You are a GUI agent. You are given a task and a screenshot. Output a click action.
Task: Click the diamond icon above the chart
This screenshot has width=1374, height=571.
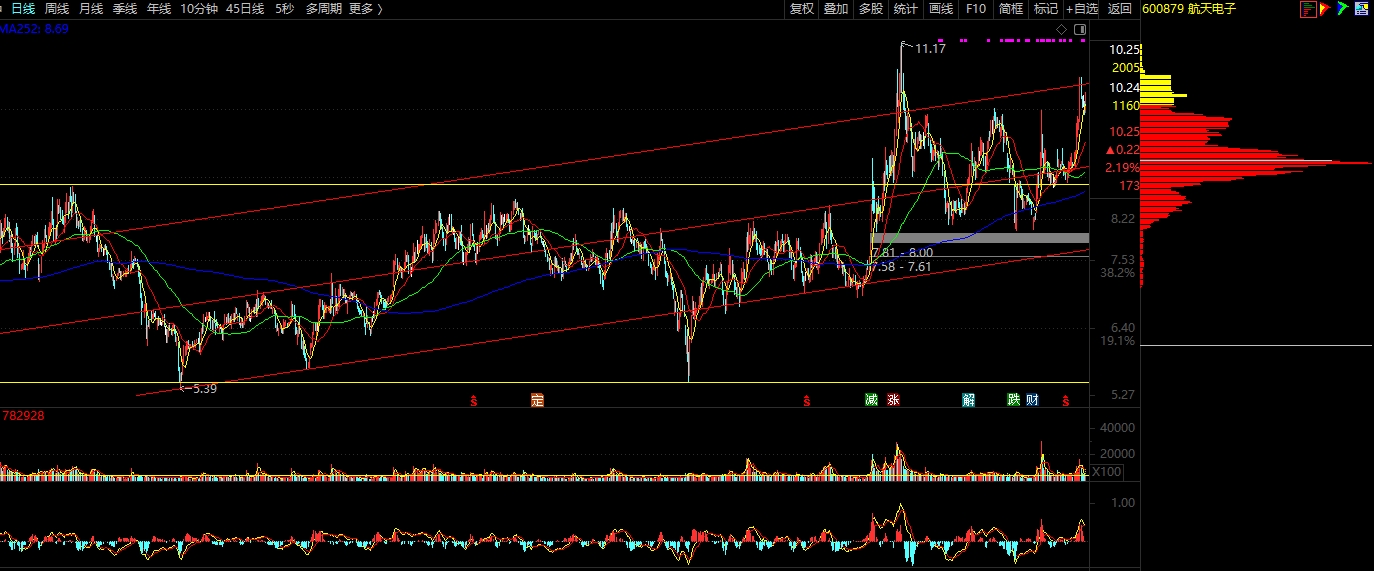(1061, 29)
